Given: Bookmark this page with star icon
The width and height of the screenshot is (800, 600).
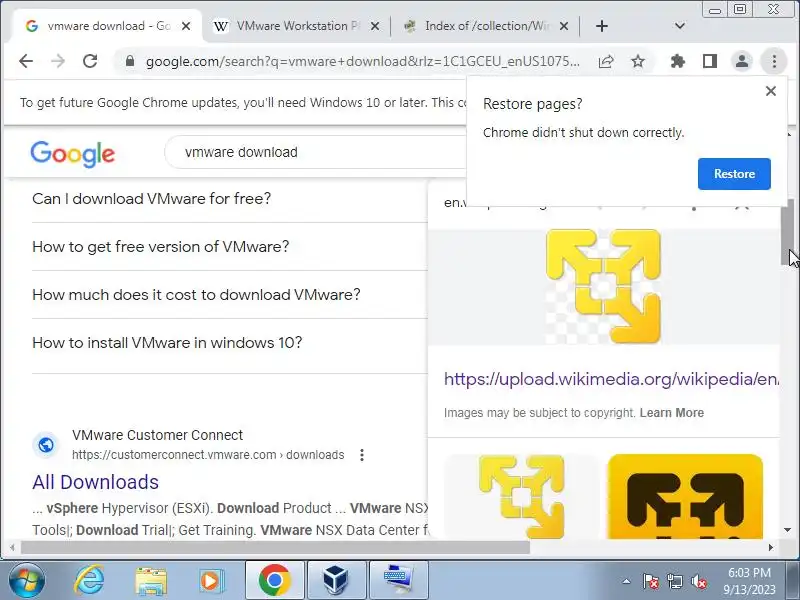Looking at the screenshot, I should pyautogui.click(x=638, y=62).
